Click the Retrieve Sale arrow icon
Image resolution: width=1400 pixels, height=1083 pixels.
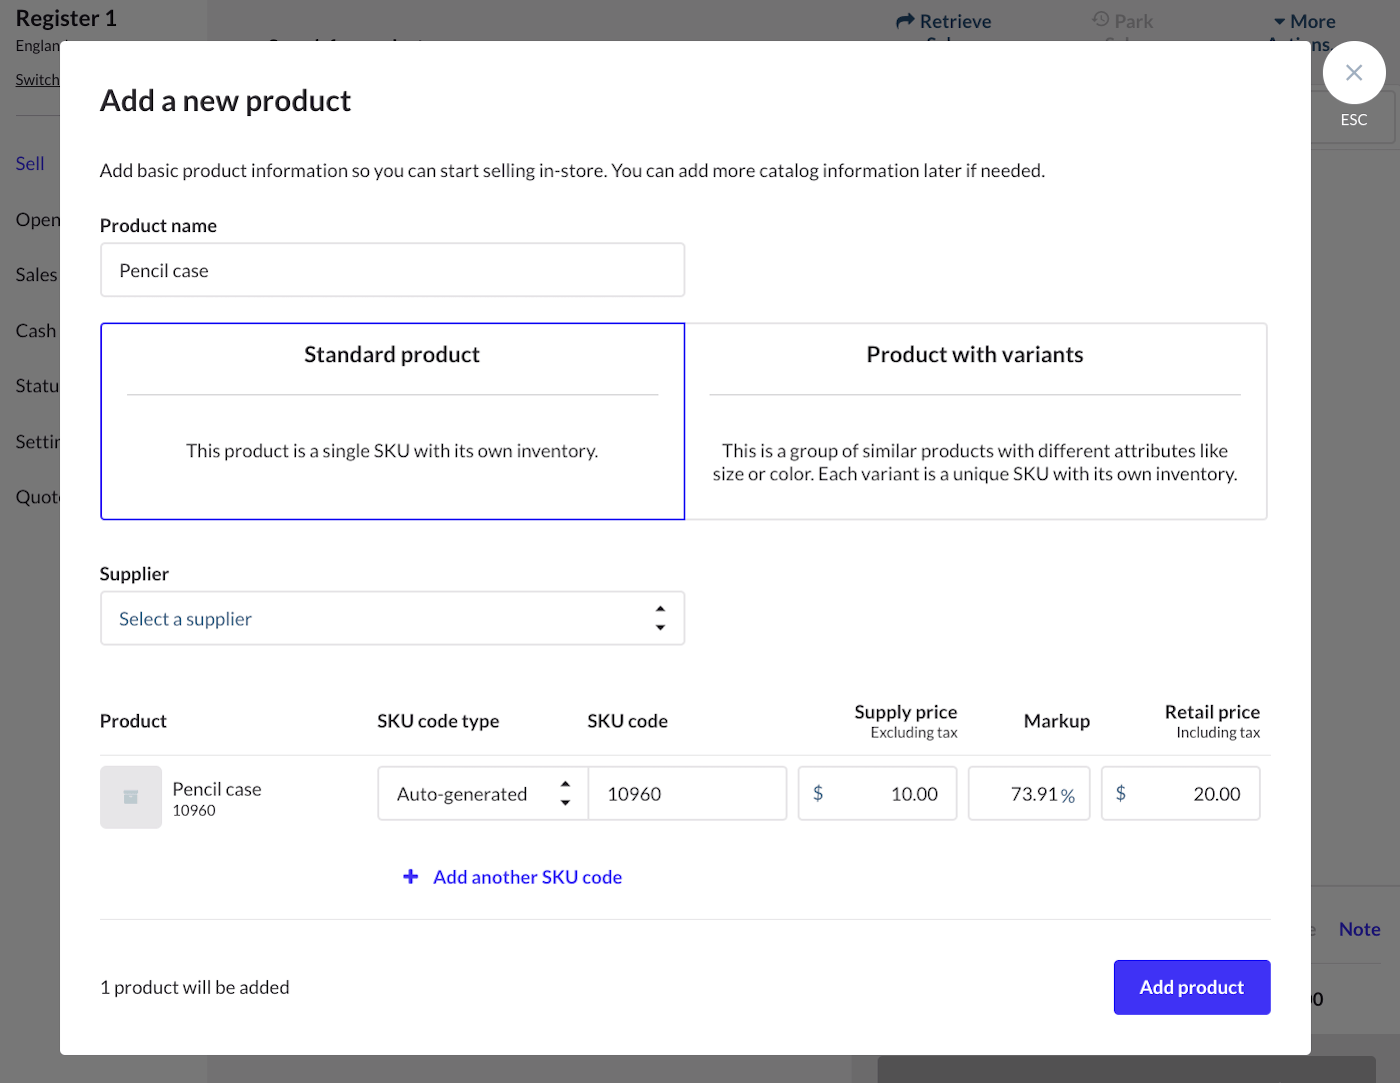point(905,20)
